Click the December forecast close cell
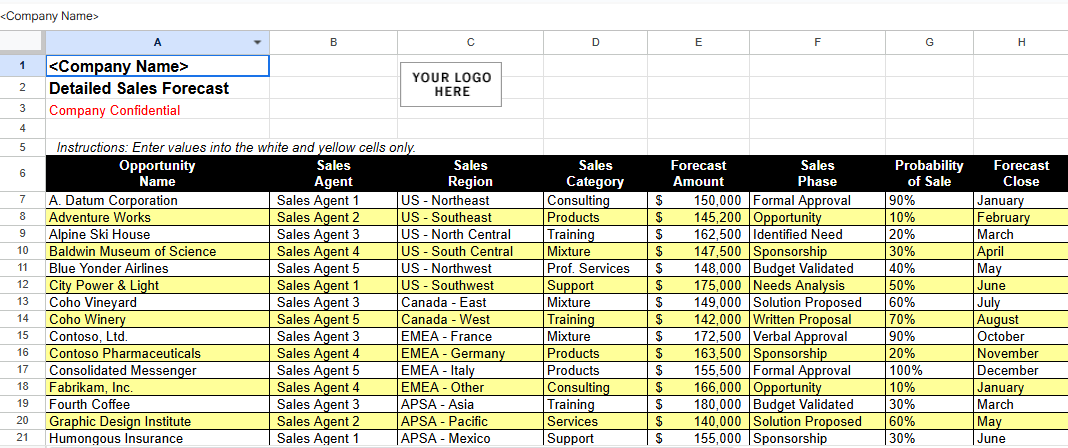 coord(1020,370)
